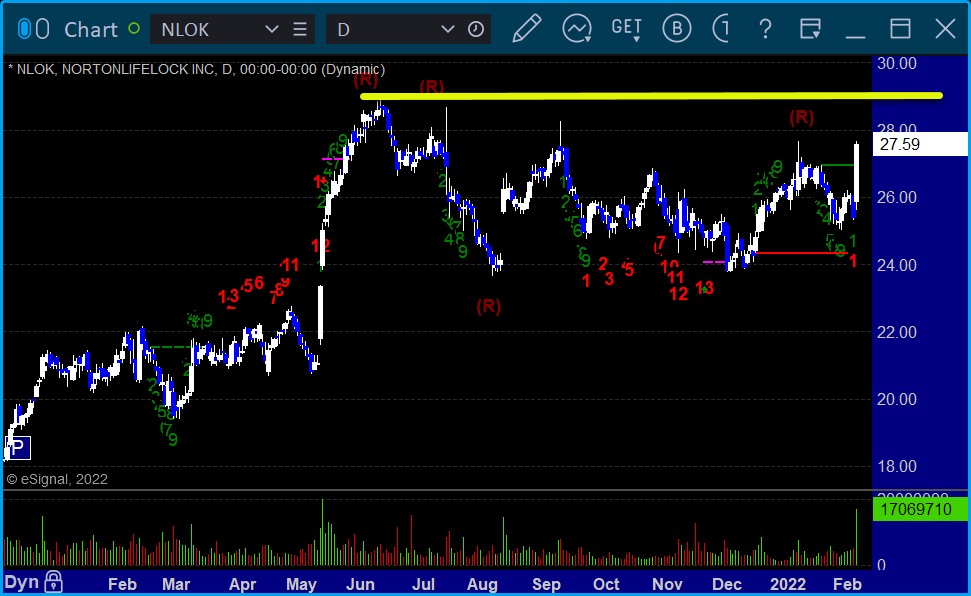Open the pencil drawing tools icon

527,28
